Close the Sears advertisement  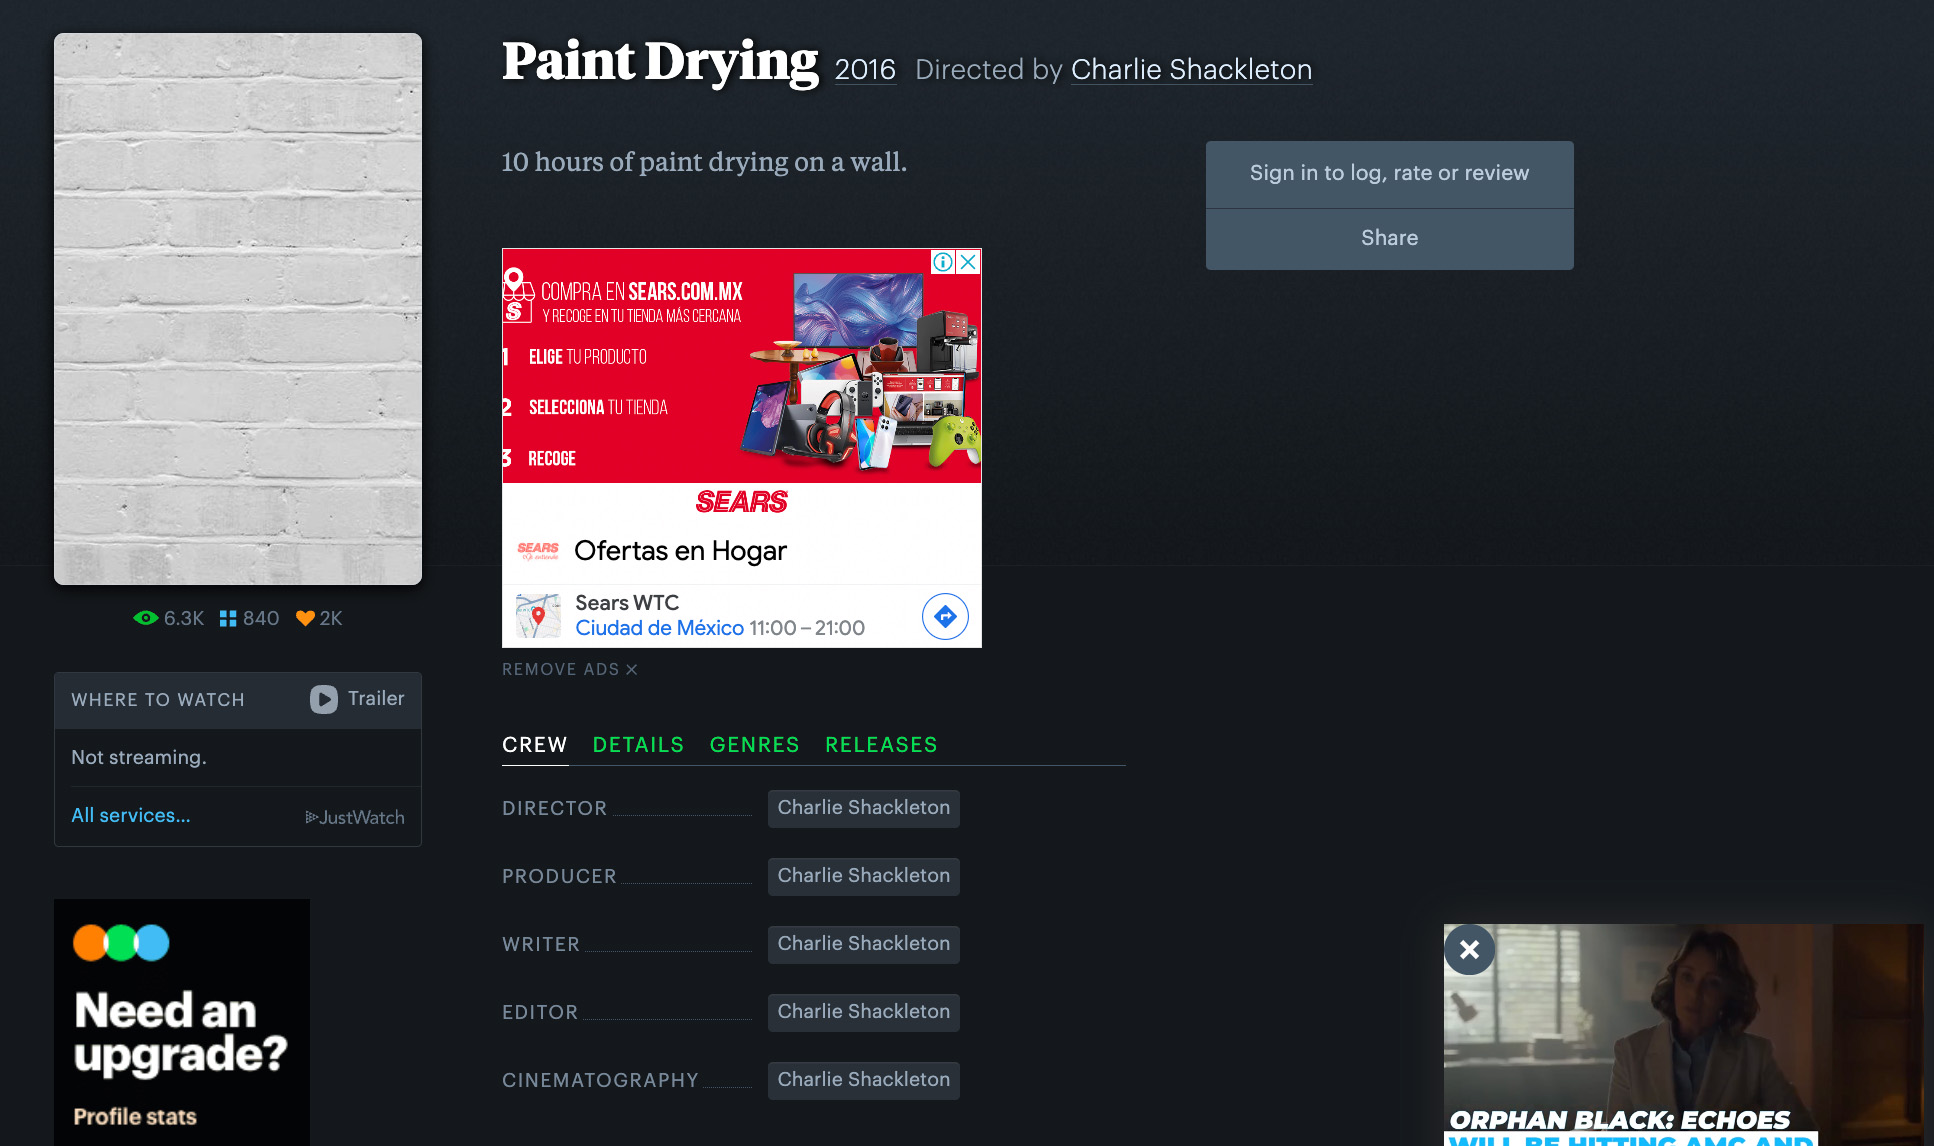pyautogui.click(x=968, y=262)
